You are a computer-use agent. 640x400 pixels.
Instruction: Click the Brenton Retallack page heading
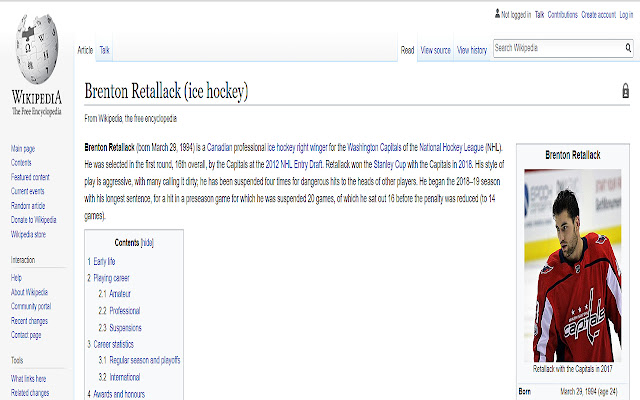(166, 91)
